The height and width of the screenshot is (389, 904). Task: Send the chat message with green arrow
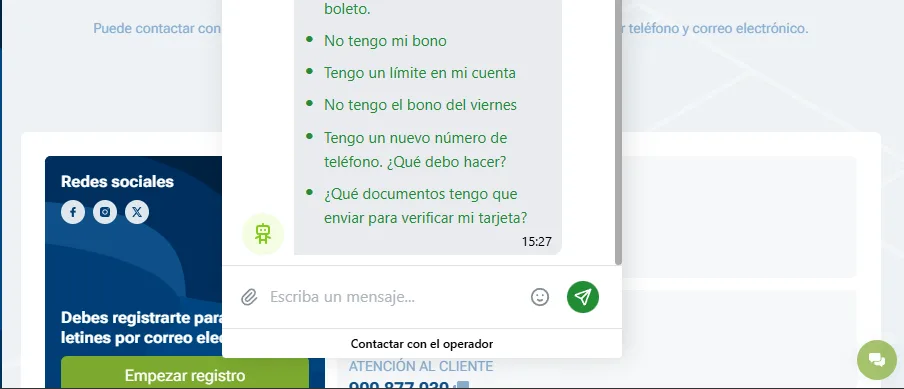coord(583,297)
